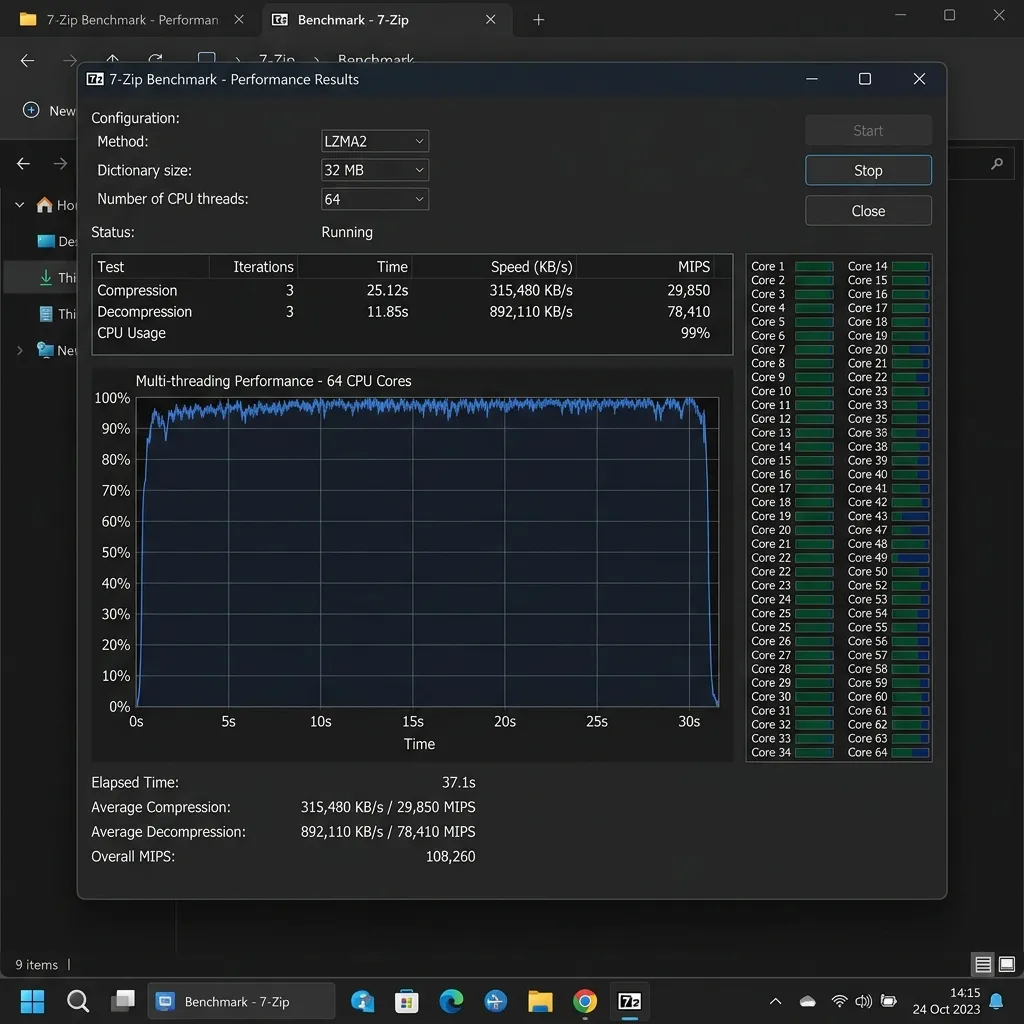
Task: Switch to large thumbnails view icon
Action: [x=1007, y=964]
